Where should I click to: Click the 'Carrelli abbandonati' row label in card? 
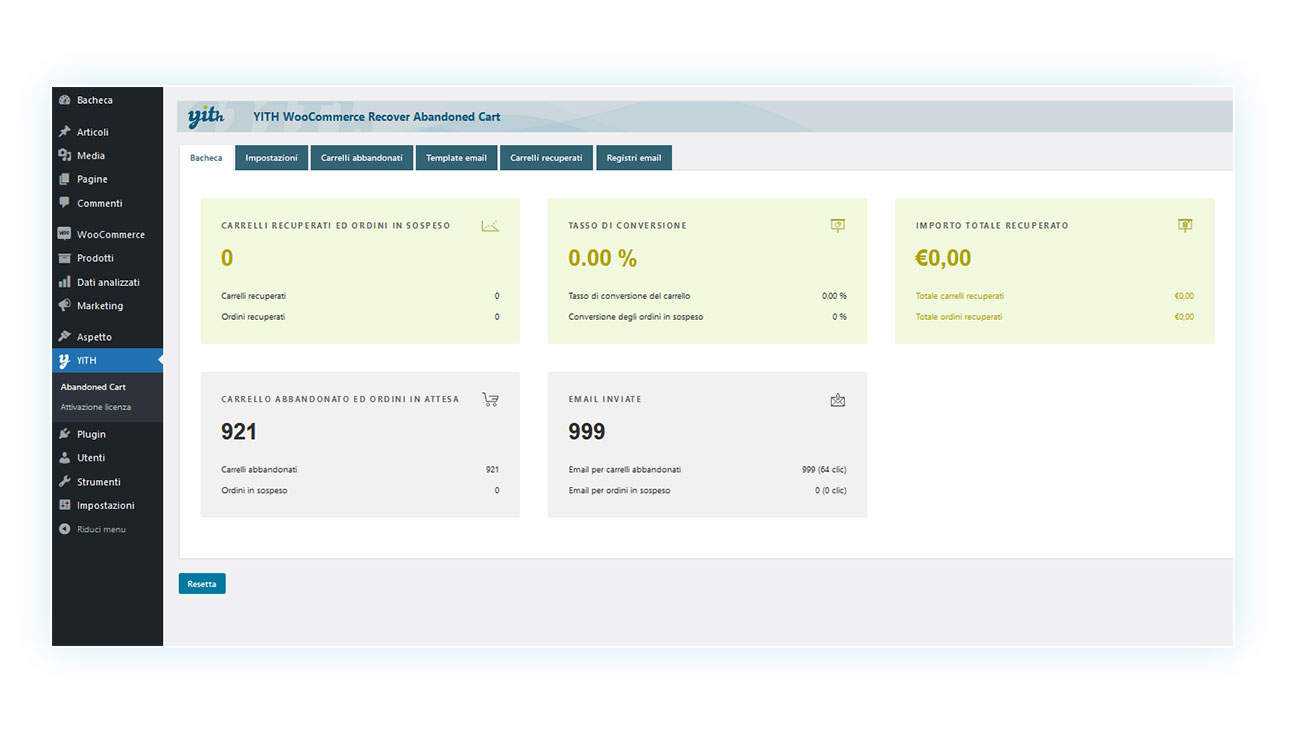pos(259,470)
